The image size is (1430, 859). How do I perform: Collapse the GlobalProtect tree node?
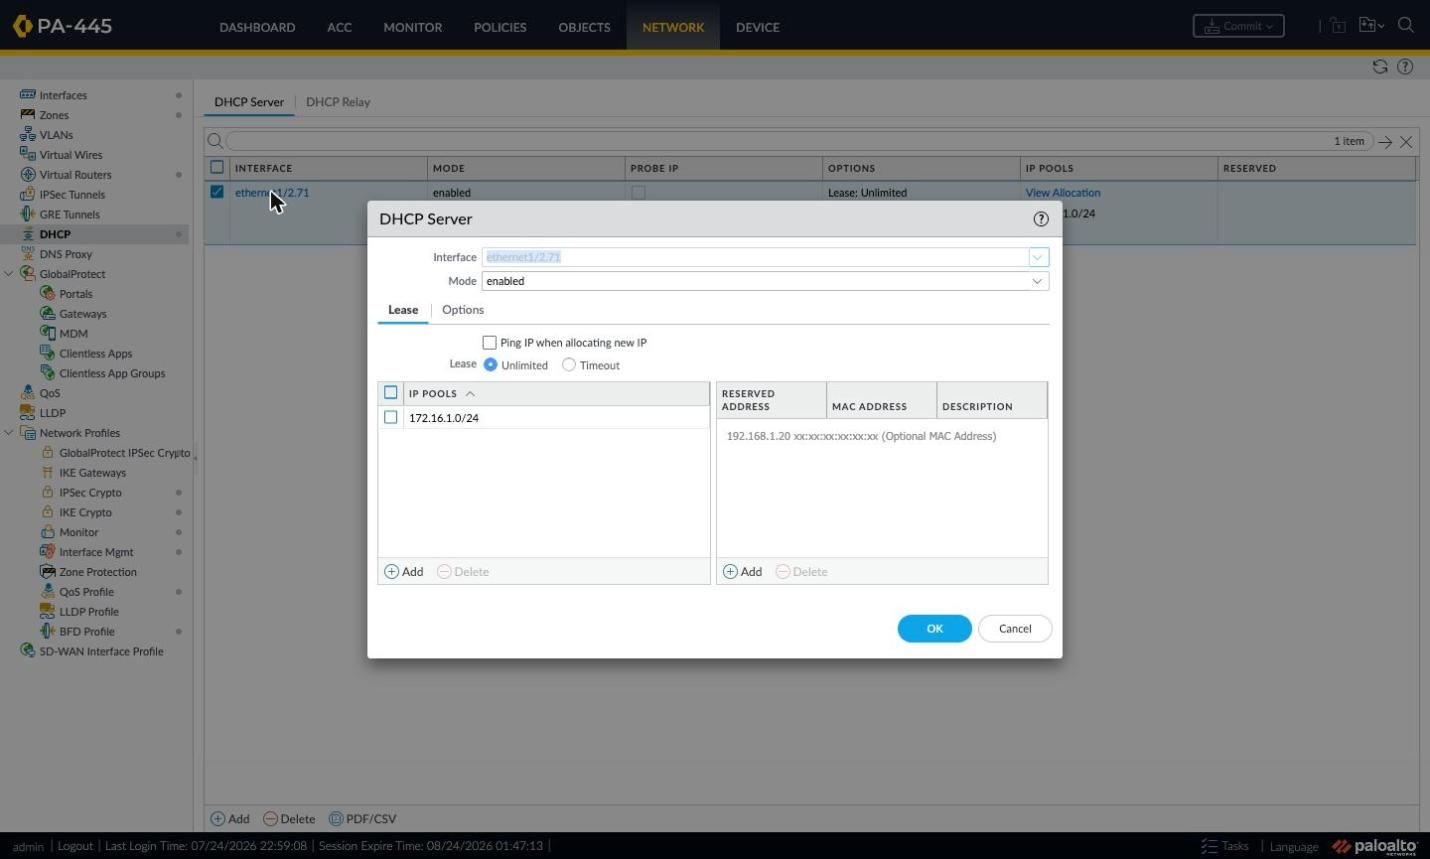click(9, 274)
